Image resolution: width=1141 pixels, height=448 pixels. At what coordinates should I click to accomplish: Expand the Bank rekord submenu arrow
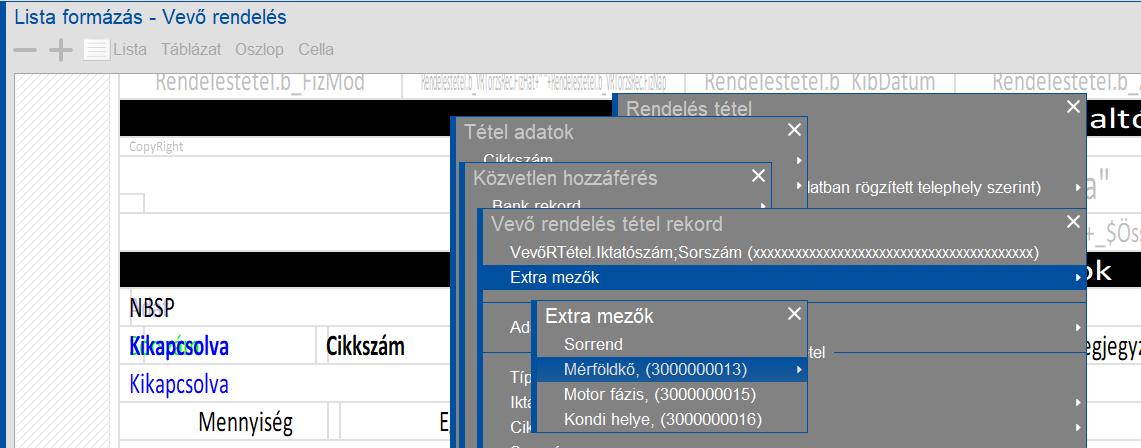(764, 205)
